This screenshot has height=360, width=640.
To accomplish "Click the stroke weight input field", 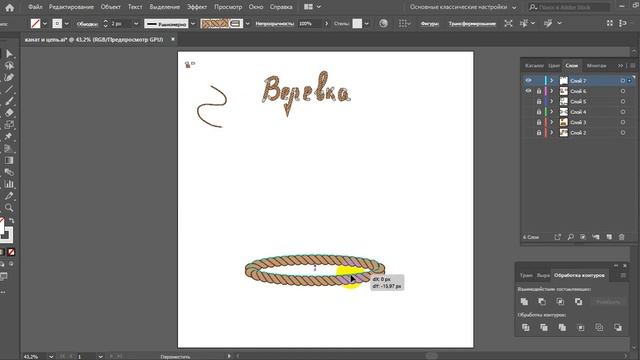I will coord(121,24).
